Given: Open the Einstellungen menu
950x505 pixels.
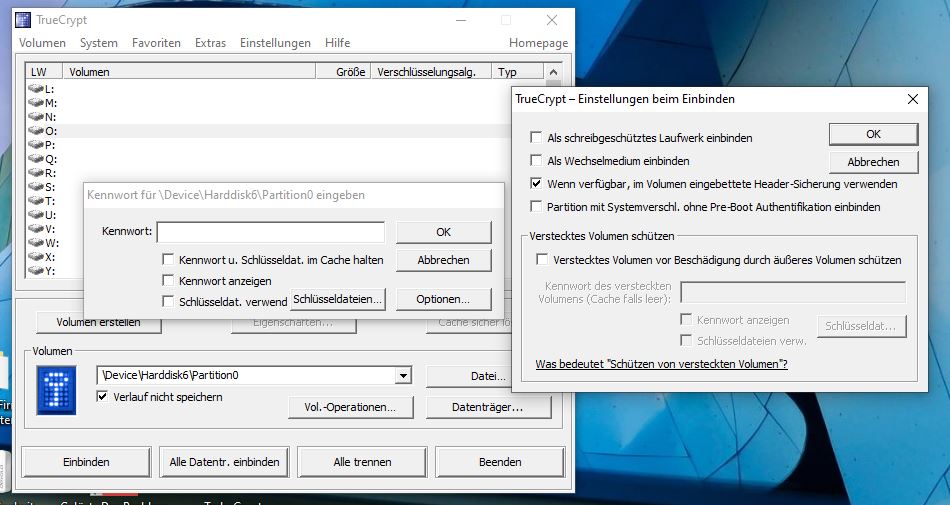Looking at the screenshot, I should pos(275,43).
